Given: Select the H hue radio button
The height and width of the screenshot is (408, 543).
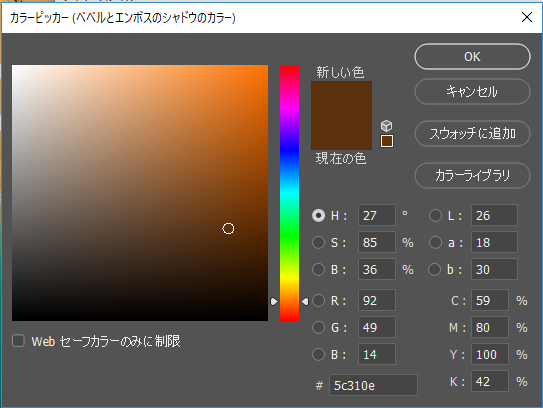Looking at the screenshot, I should (318, 215).
